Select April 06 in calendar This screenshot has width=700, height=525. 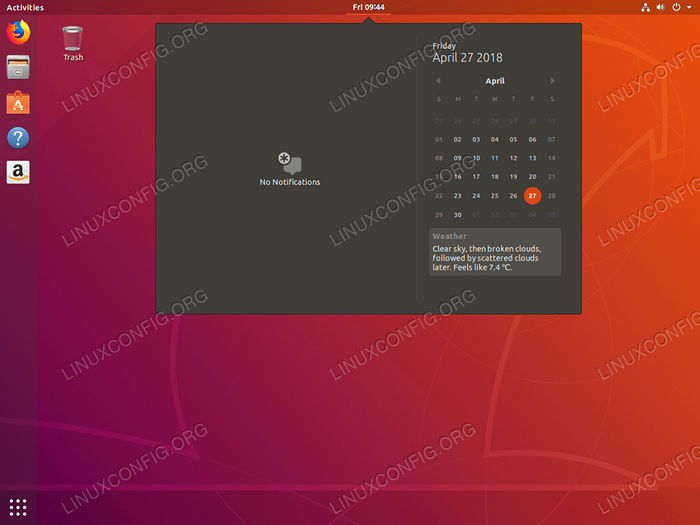point(533,140)
